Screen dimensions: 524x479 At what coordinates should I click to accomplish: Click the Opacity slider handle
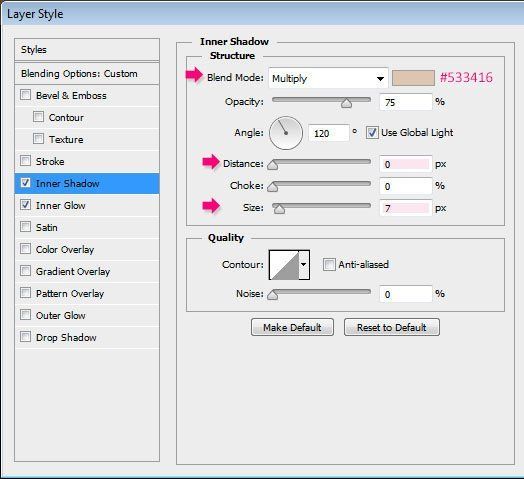click(x=347, y=103)
